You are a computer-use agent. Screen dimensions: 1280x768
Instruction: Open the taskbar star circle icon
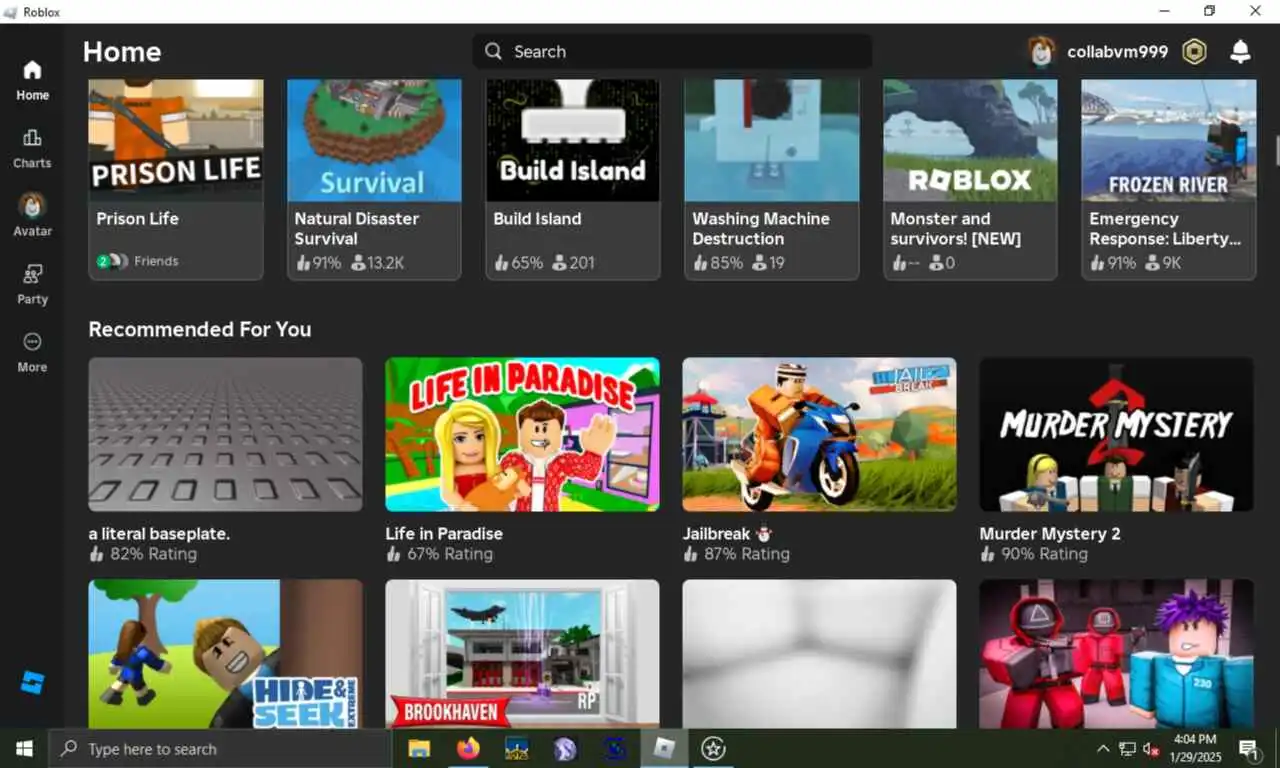(x=713, y=748)
